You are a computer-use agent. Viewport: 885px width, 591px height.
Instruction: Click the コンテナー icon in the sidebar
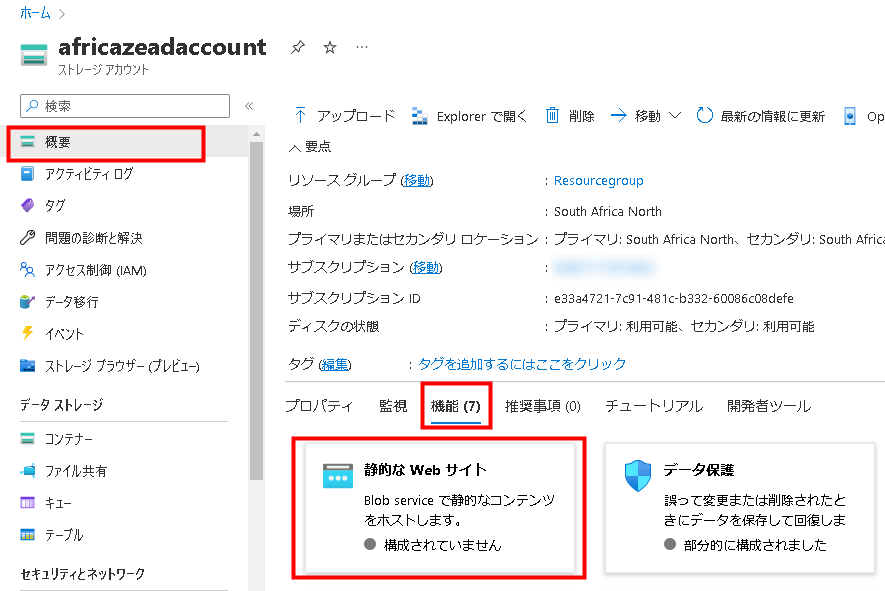[27, 439]
